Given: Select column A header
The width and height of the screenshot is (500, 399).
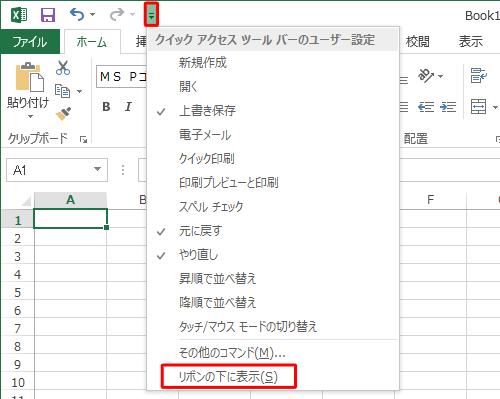Looking at the screenshot, I should [x=70, y=200].
